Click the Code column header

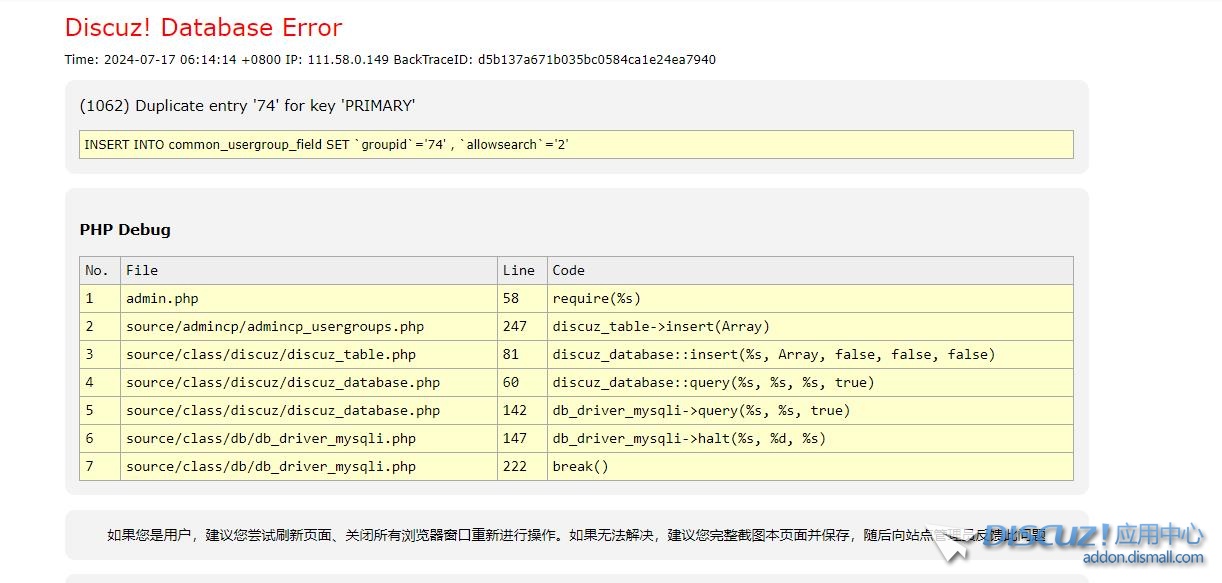568,270
